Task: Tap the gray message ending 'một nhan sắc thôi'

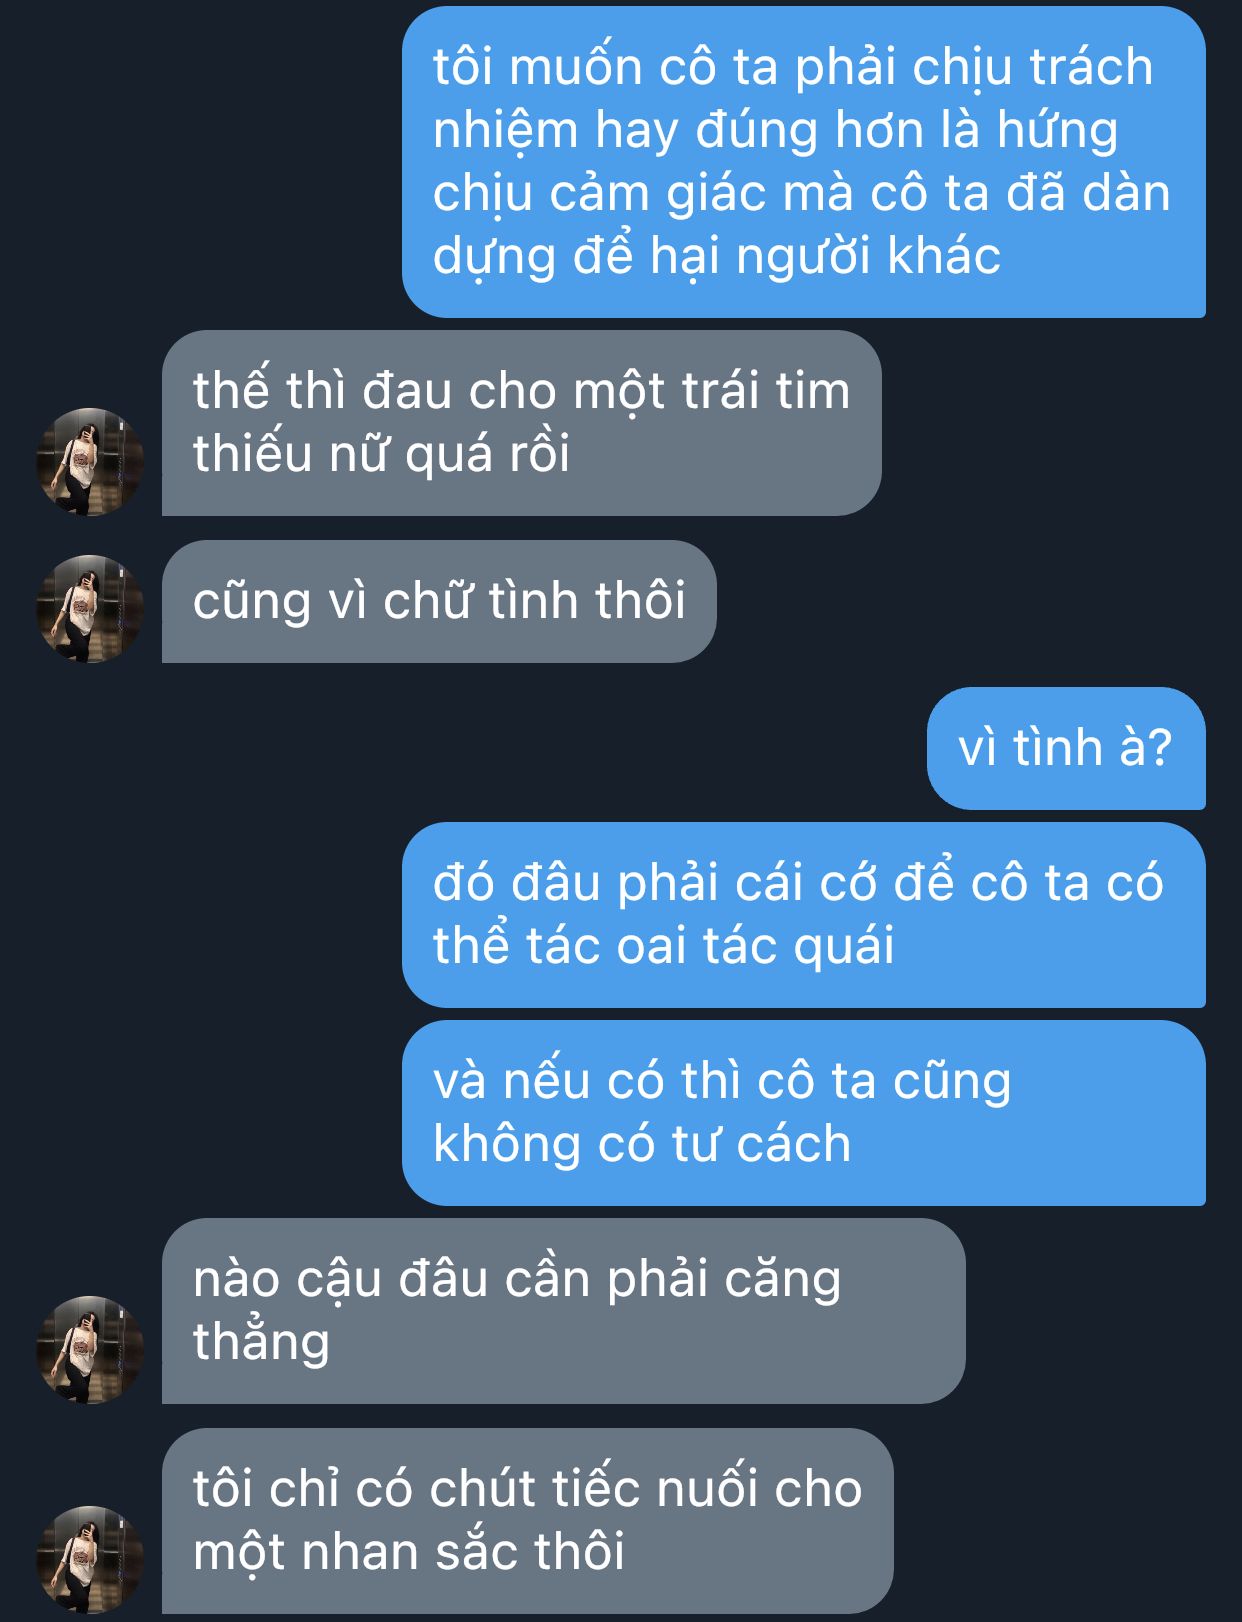Action: coord(528,1521)
